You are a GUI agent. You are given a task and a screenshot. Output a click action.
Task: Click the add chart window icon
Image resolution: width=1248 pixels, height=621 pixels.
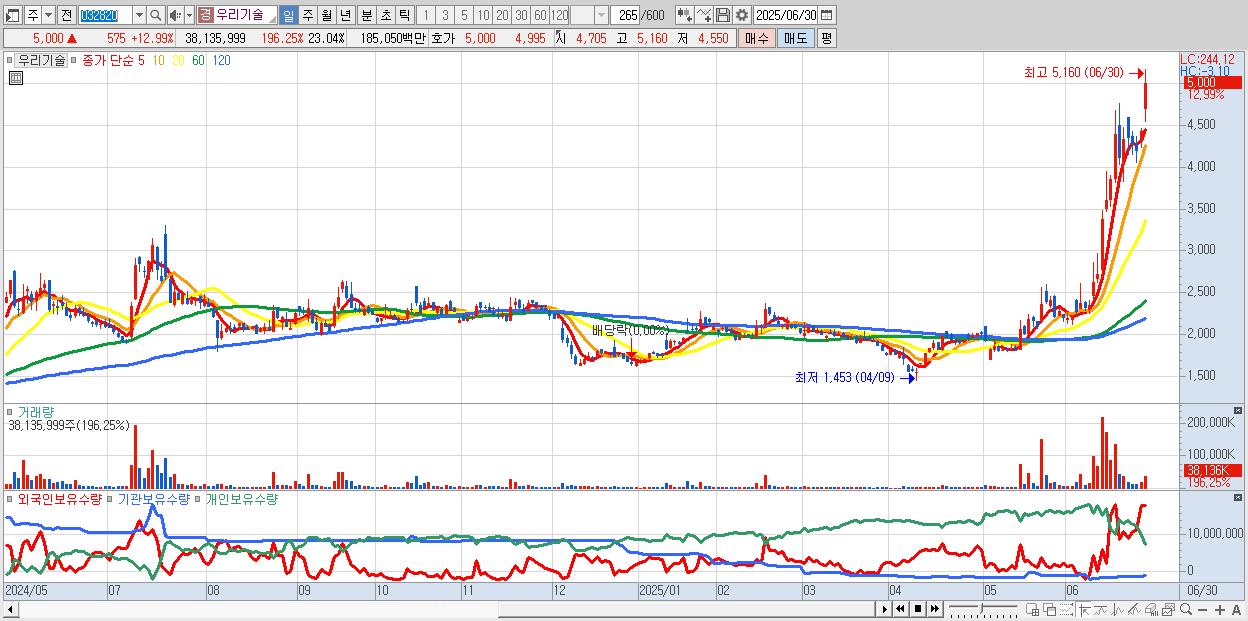pos(1032,609)
